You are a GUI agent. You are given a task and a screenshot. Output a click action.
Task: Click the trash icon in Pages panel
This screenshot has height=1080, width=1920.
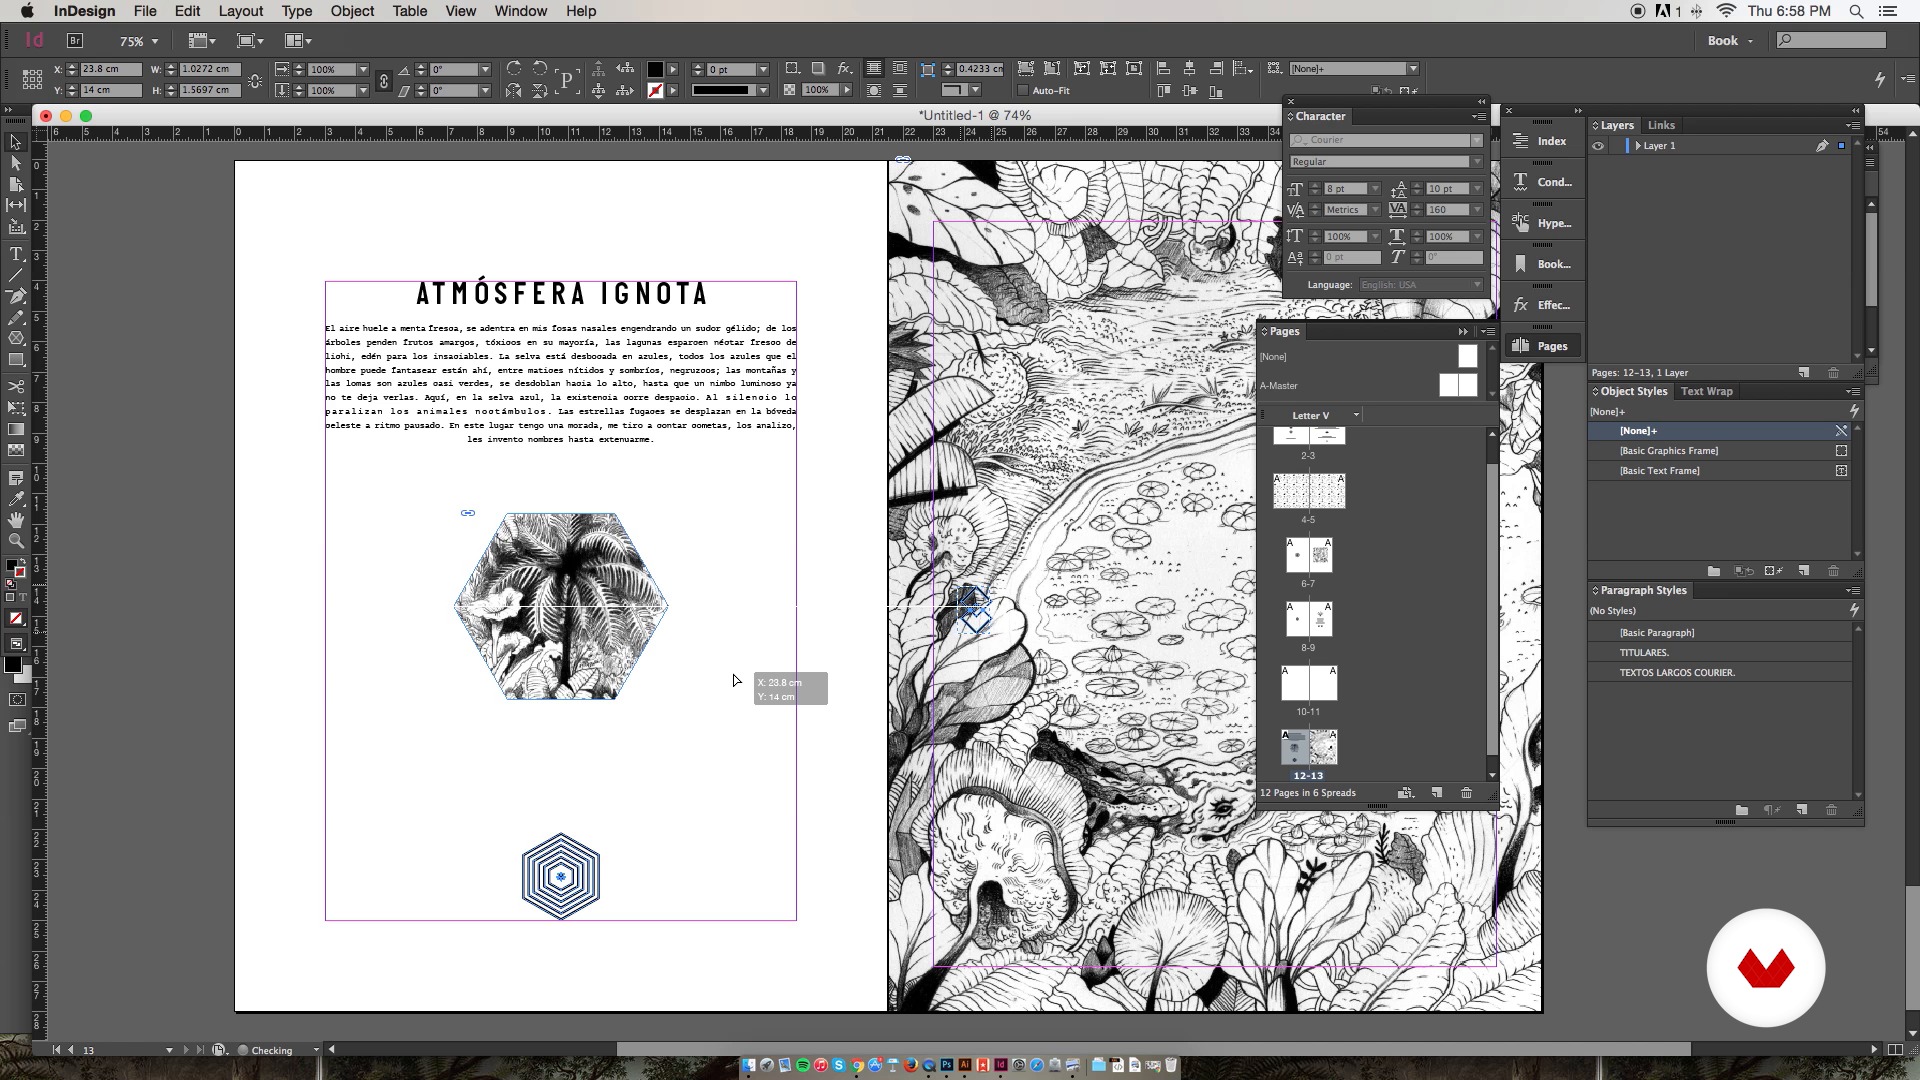[x=1466, y=793]
